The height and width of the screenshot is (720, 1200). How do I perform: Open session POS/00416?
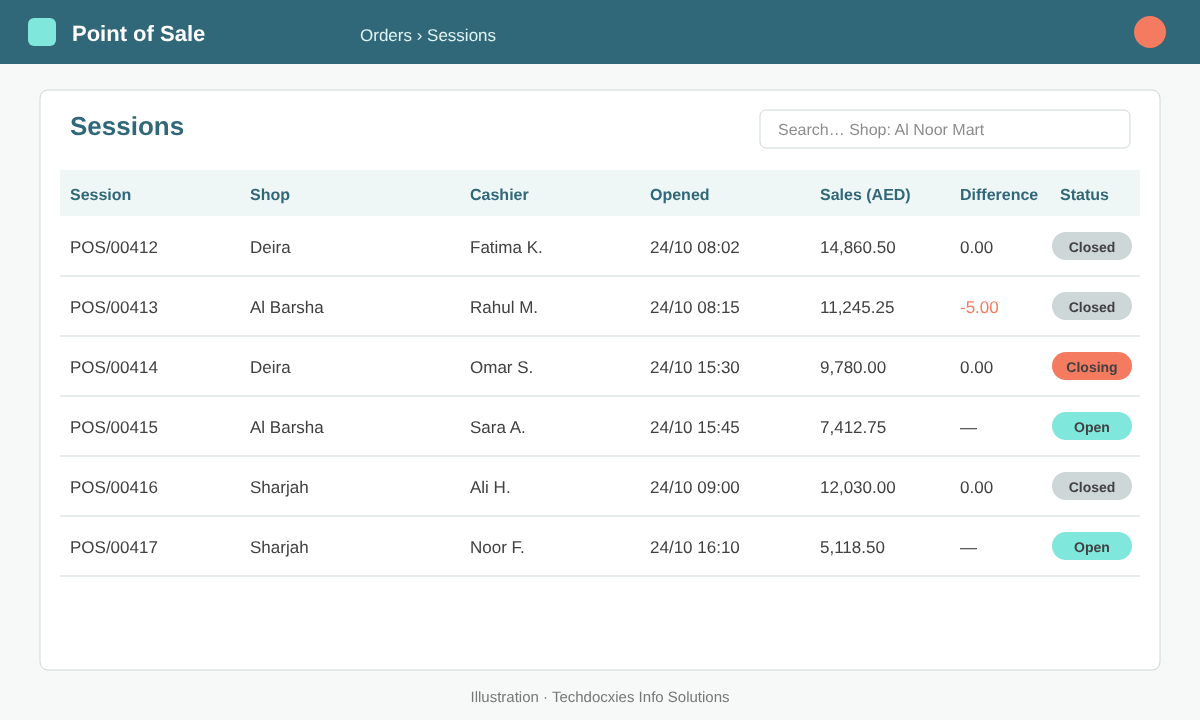114,487
